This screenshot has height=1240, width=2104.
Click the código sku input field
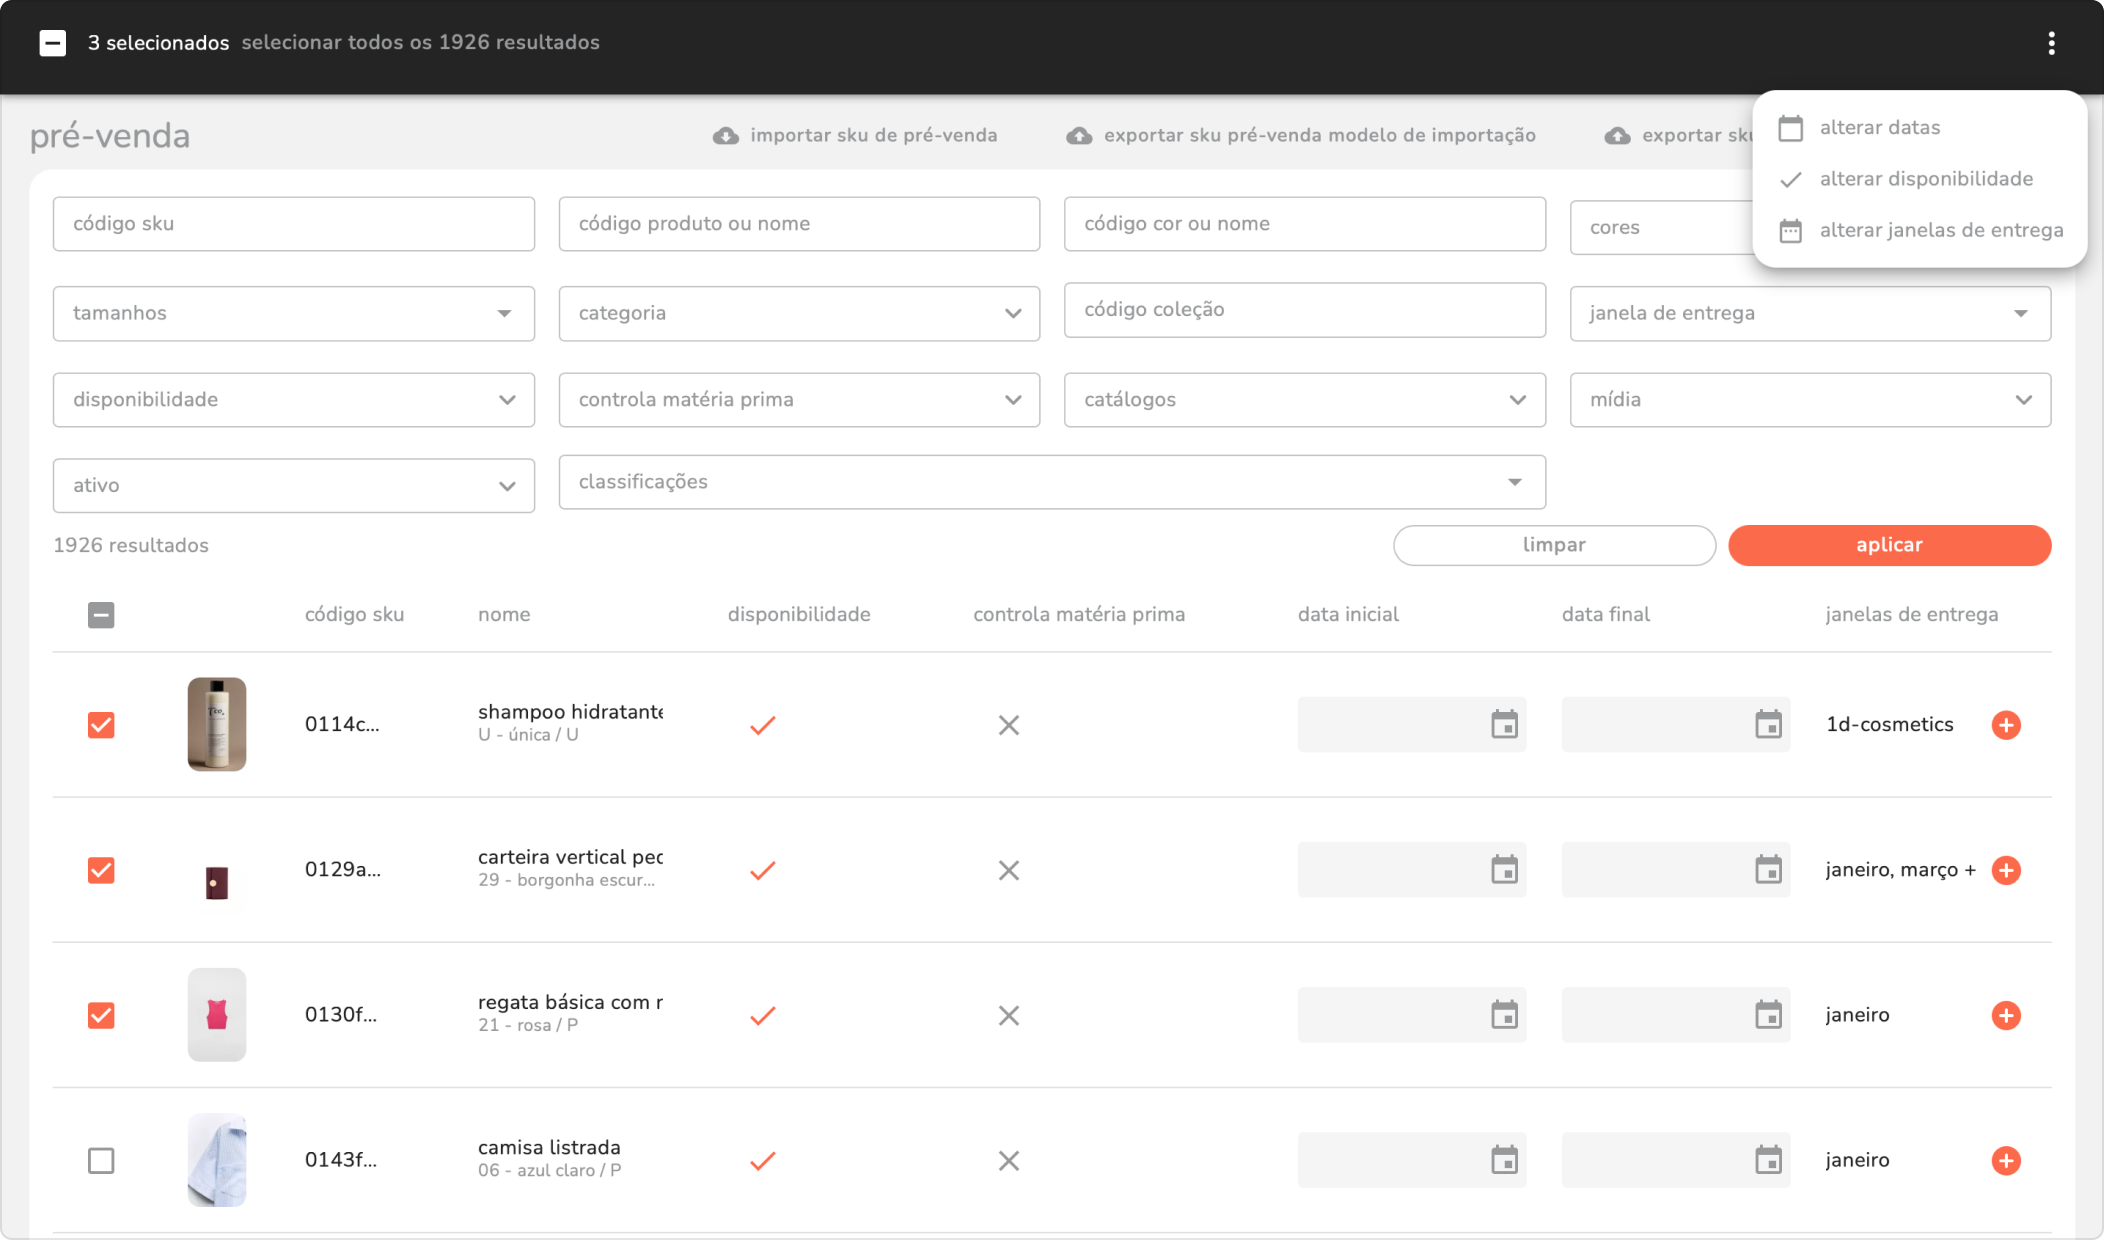293,224
